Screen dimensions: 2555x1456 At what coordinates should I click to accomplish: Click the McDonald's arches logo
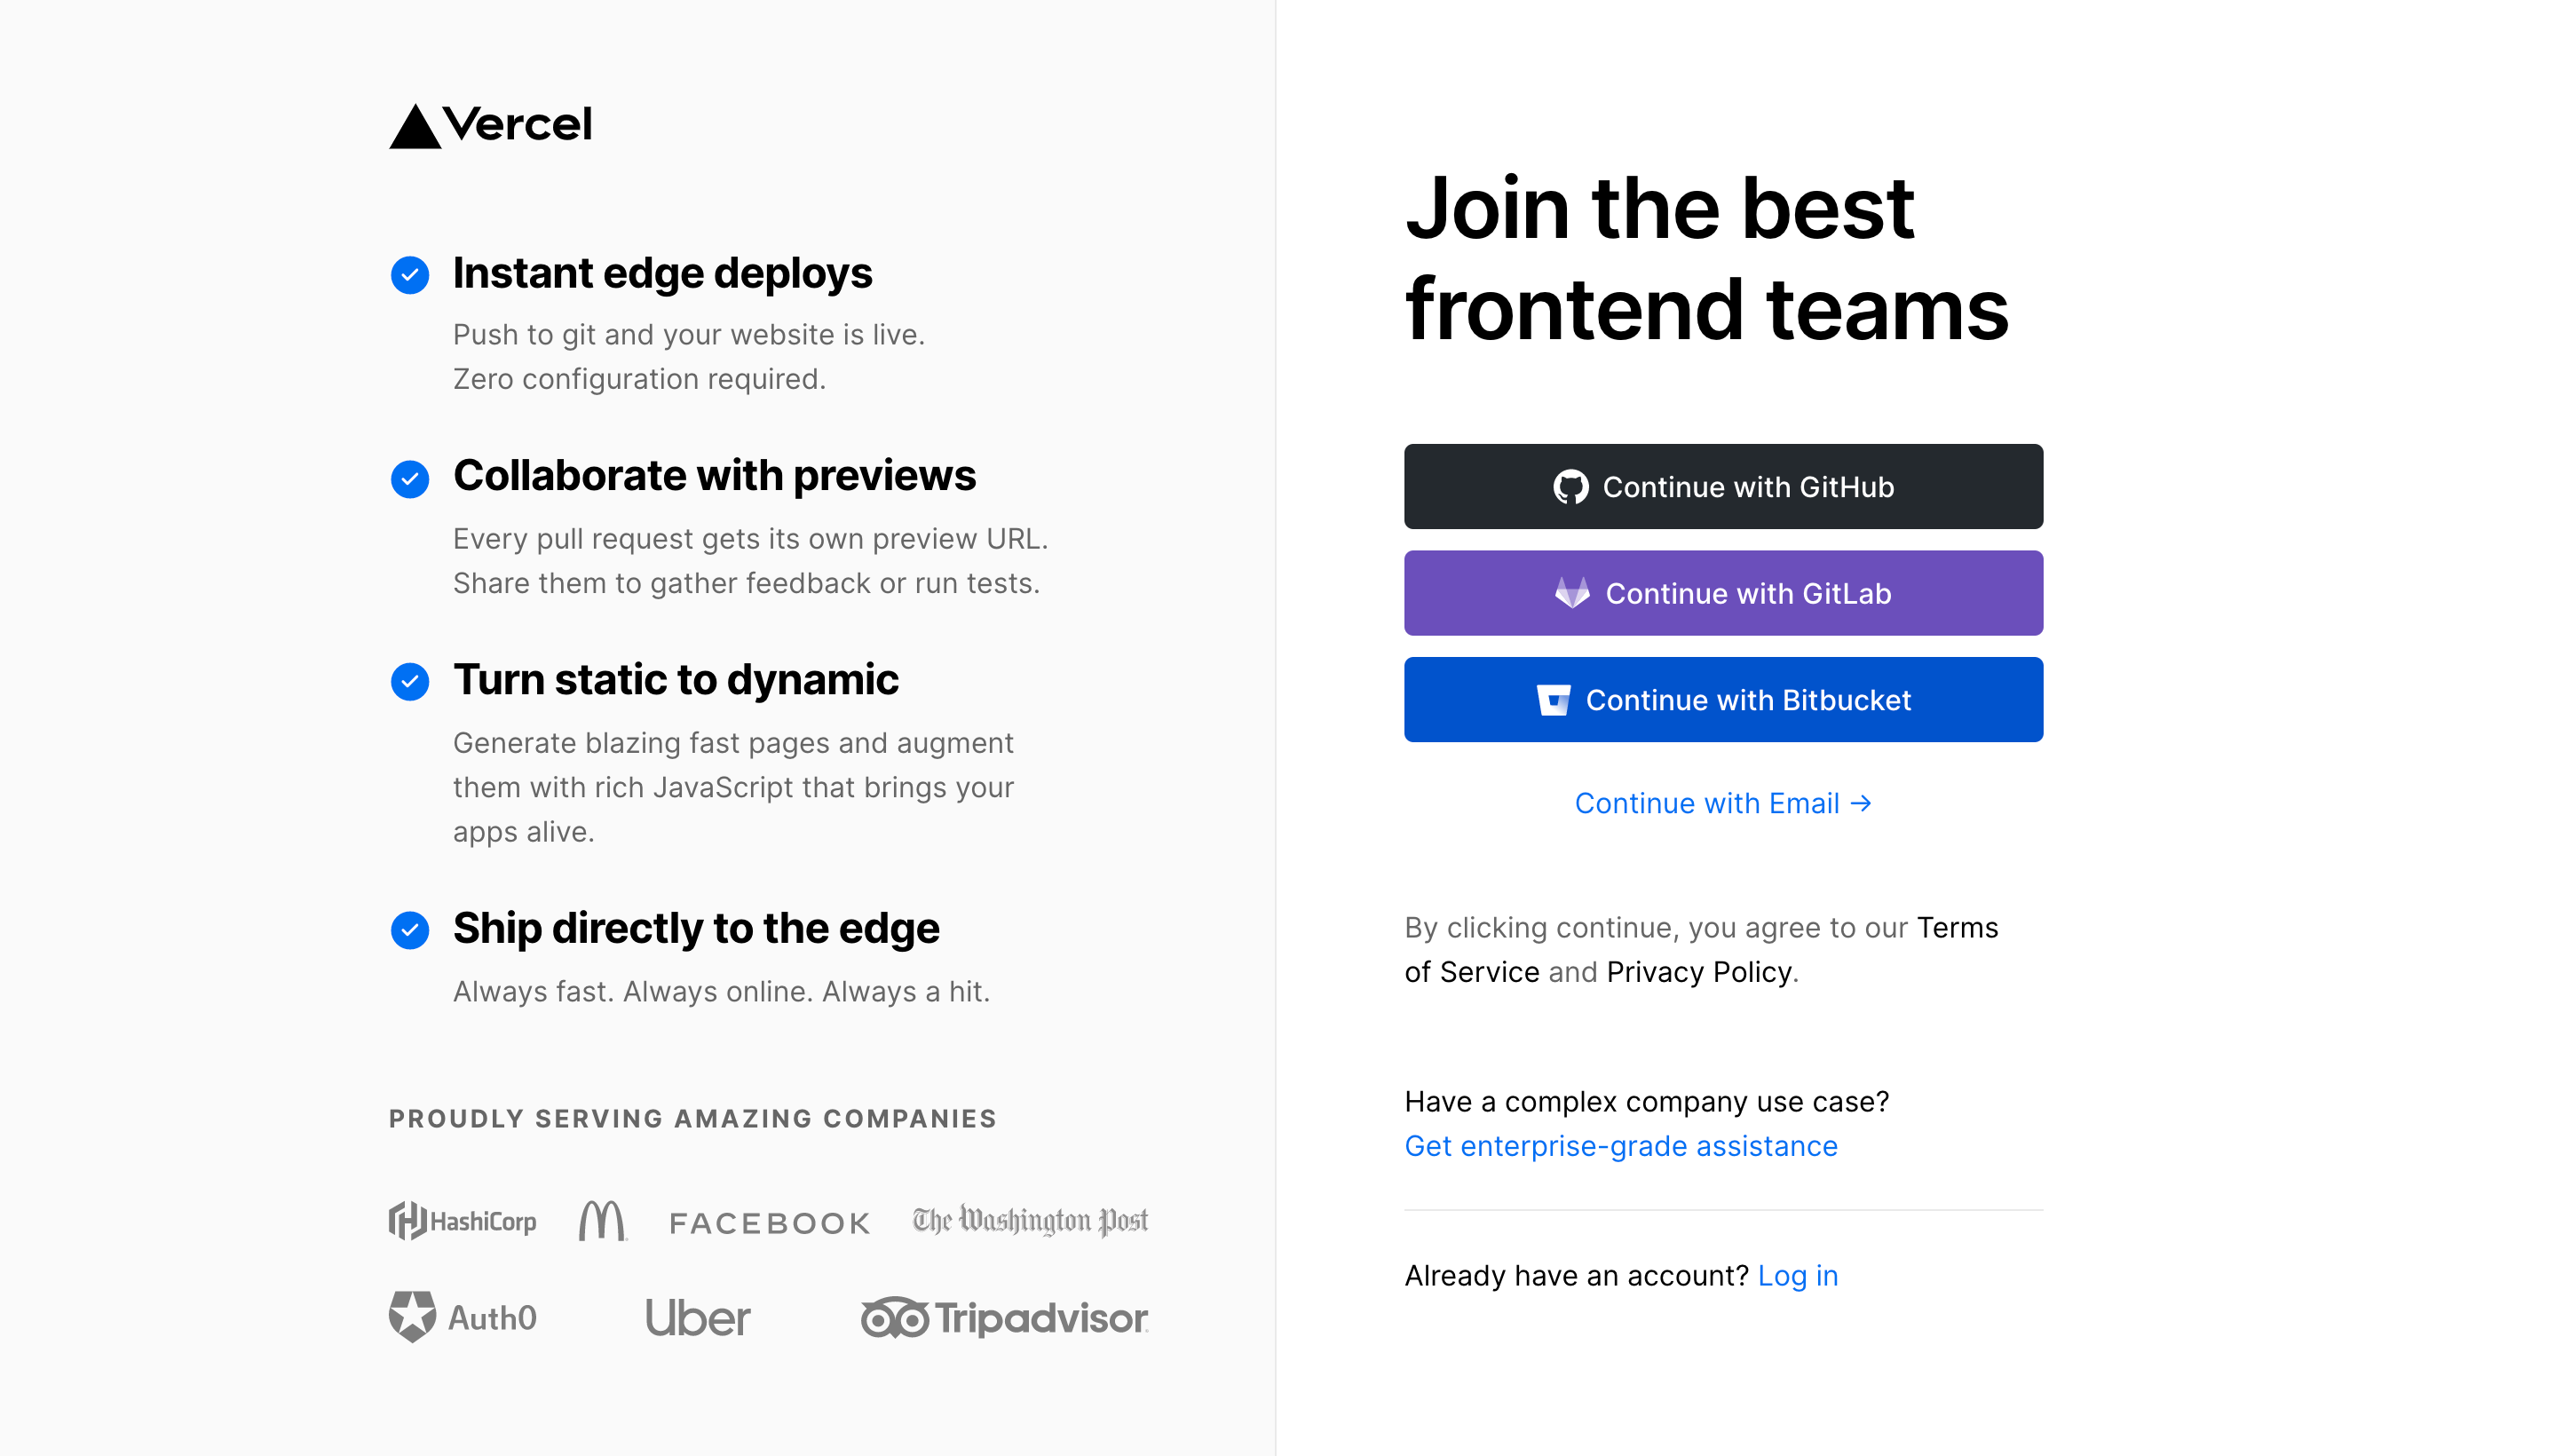pyautogui.click(x=603, y=1221)
